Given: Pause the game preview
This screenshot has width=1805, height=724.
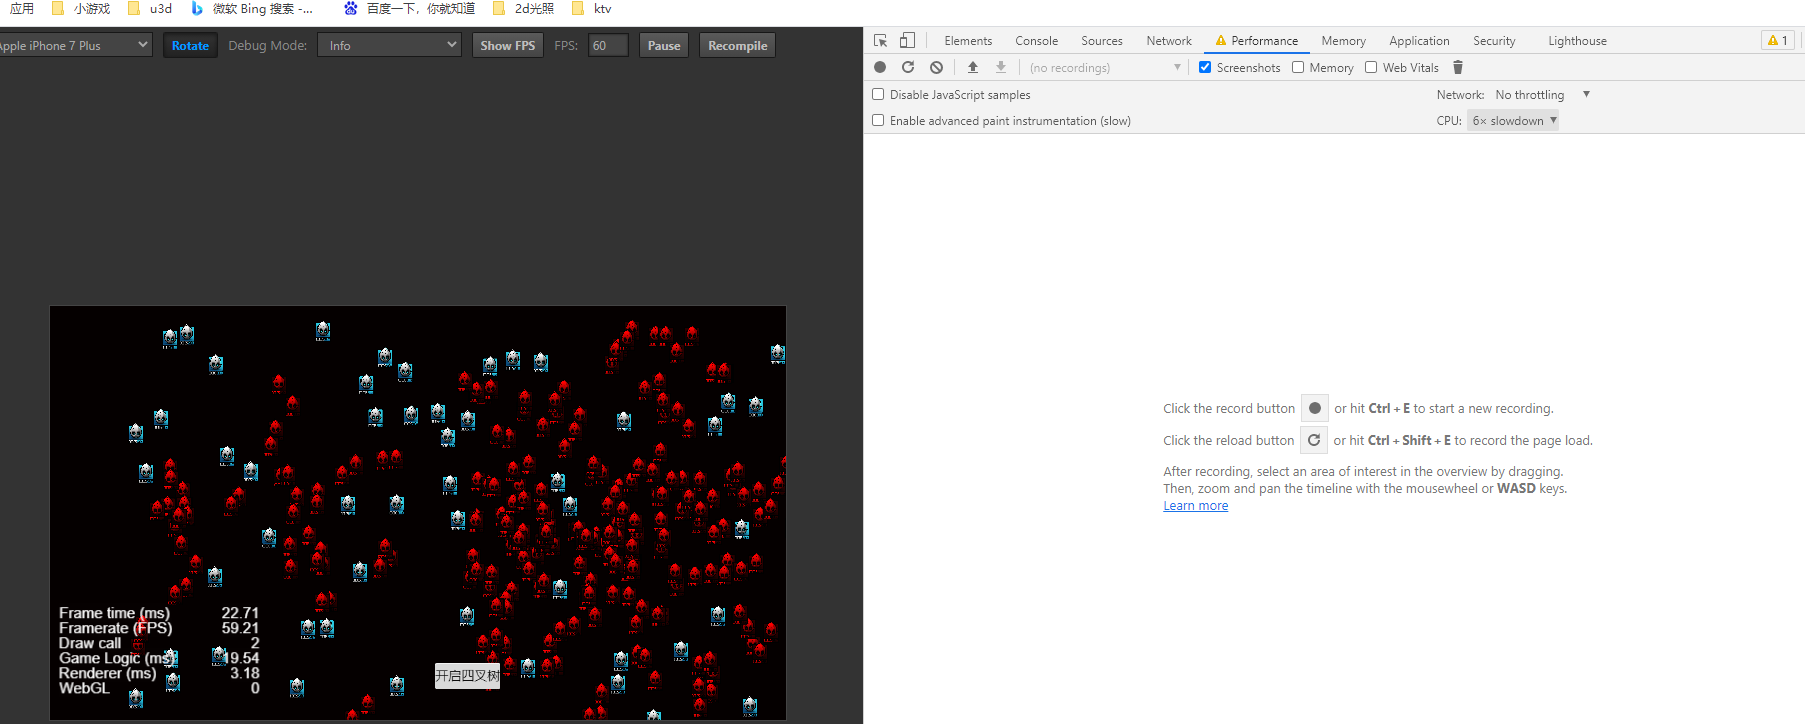Looking at the screenshot, I should coord(664,45).
